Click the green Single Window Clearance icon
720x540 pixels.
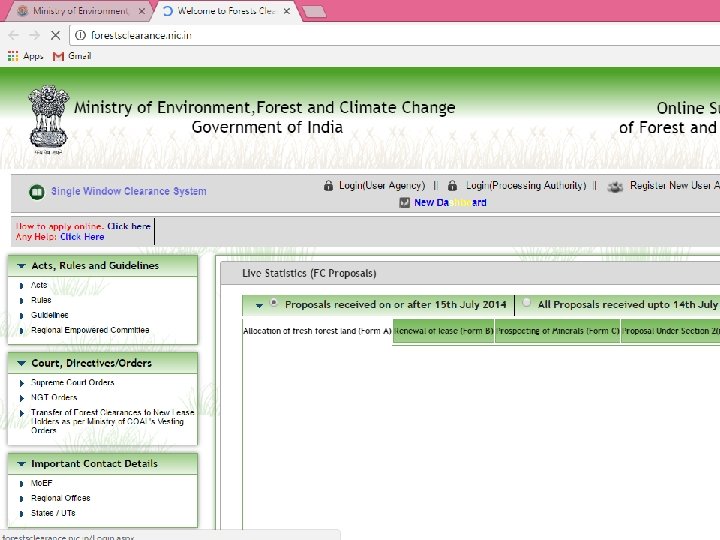point(37,191)
